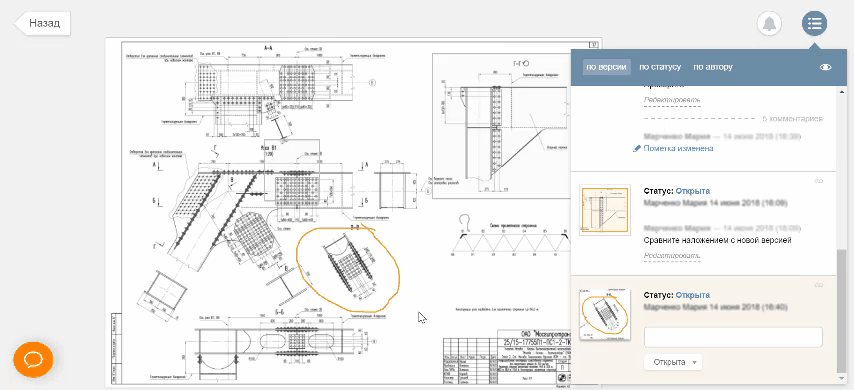Open the orange chat support button

point(33,359)
